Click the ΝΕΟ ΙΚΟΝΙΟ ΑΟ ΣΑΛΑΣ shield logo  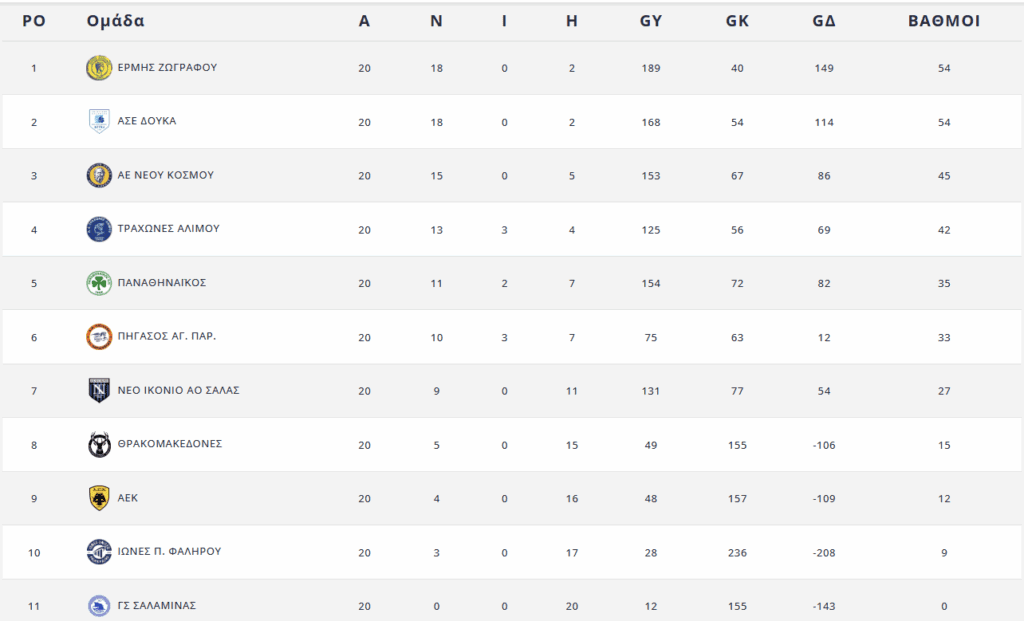pos(99,390)
